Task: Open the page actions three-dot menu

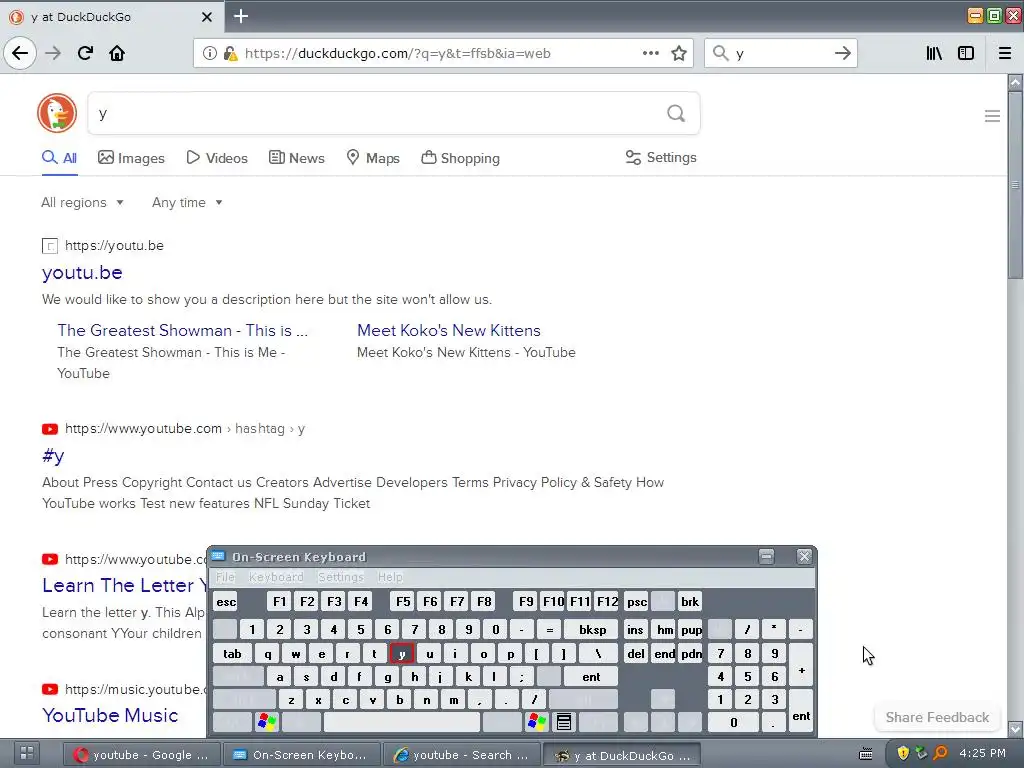Action: tap(650, 53)
